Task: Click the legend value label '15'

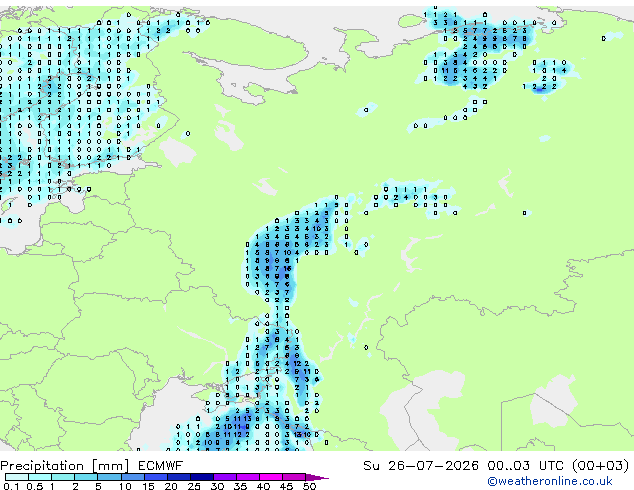Action: [148, 486]
